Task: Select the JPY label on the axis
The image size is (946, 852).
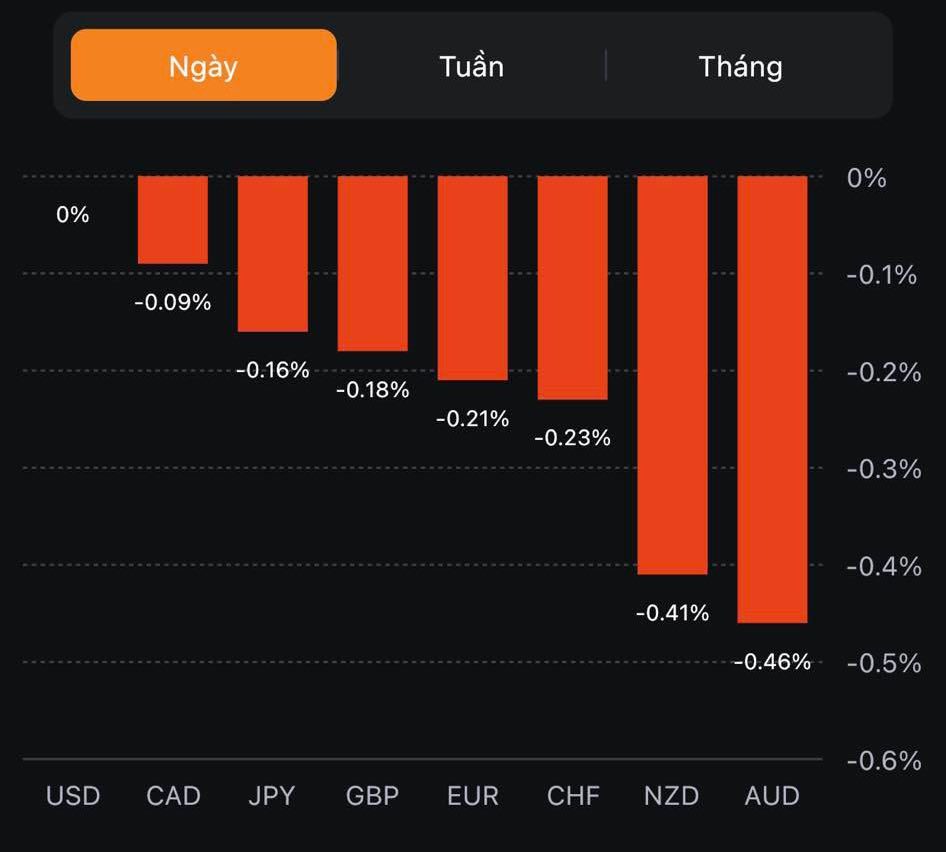Action: [x=272, y=796]
